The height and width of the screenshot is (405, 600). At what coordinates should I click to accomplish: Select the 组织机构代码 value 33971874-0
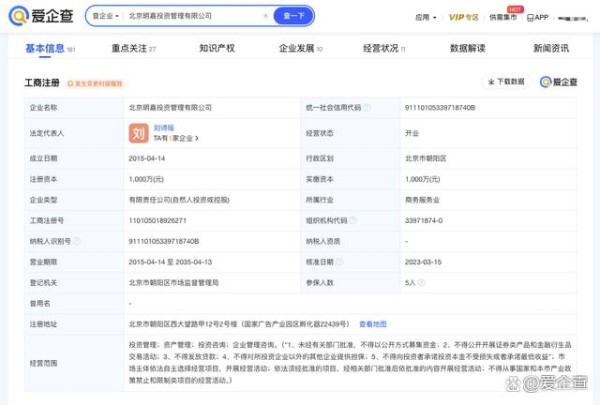[424, 220]
